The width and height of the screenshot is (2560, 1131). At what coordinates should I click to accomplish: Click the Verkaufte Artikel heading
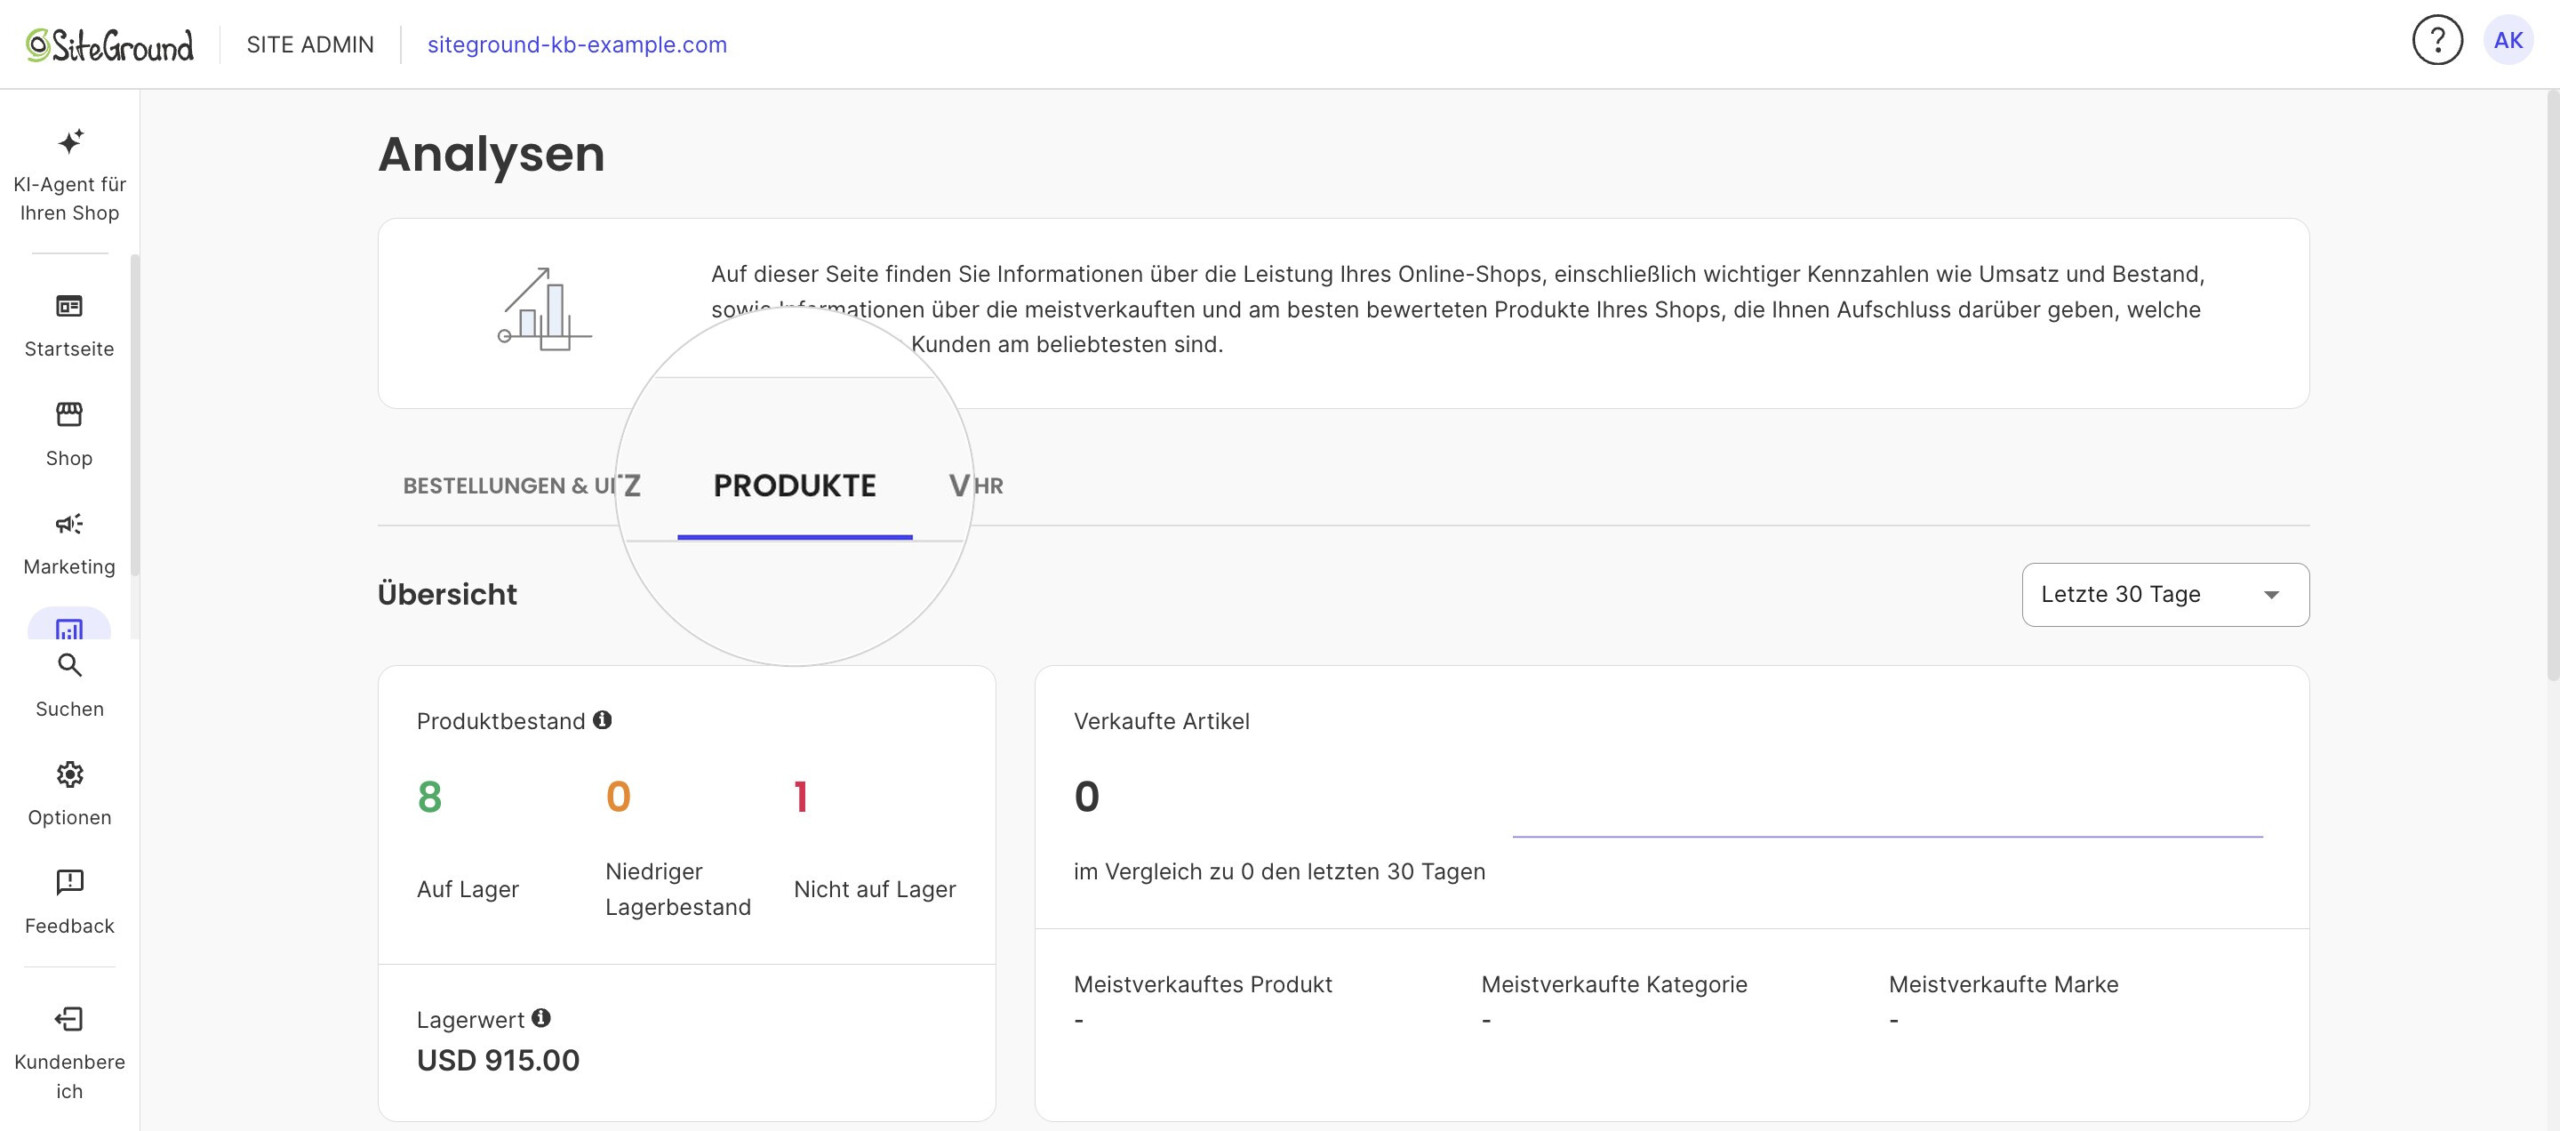click(1161, 721)
